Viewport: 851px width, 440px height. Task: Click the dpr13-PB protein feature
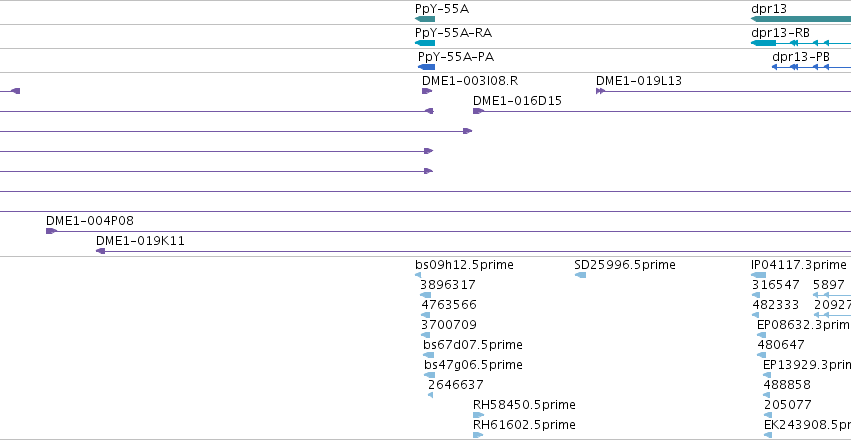811,67
